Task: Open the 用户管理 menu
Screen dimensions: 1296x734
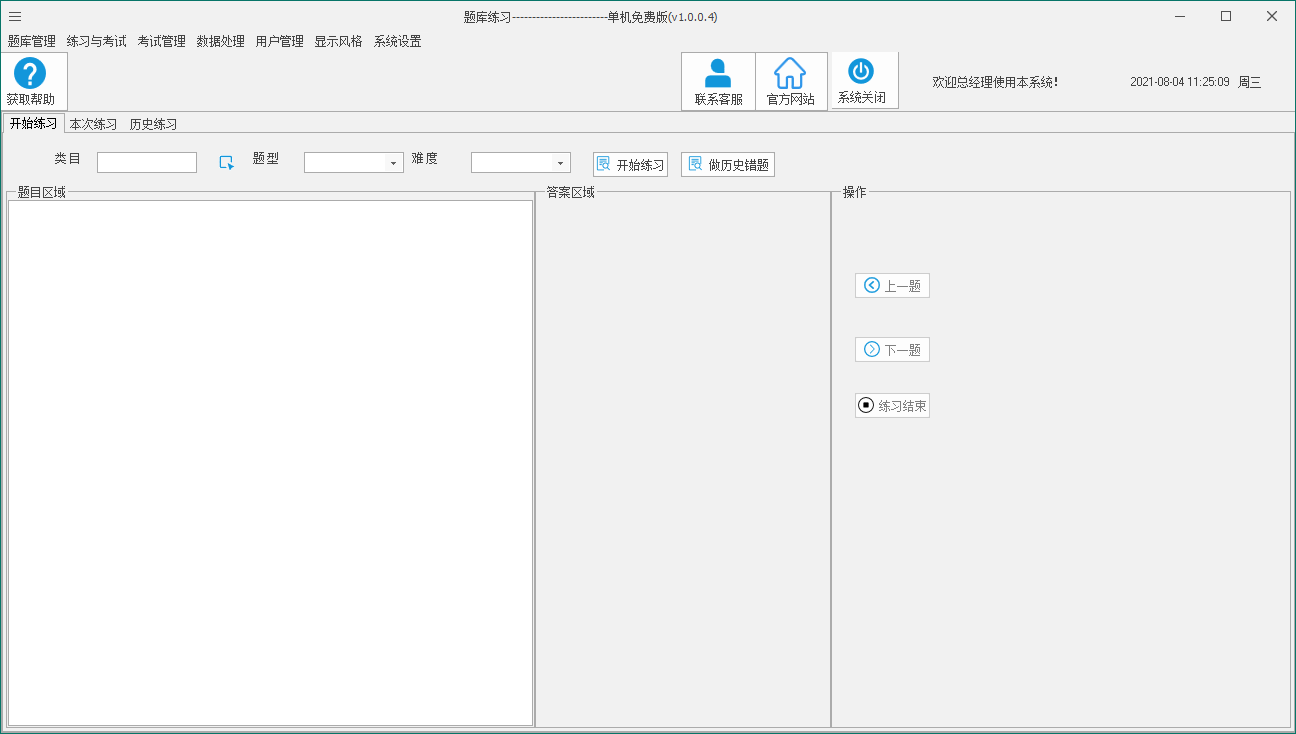Action: click(280, 41)
